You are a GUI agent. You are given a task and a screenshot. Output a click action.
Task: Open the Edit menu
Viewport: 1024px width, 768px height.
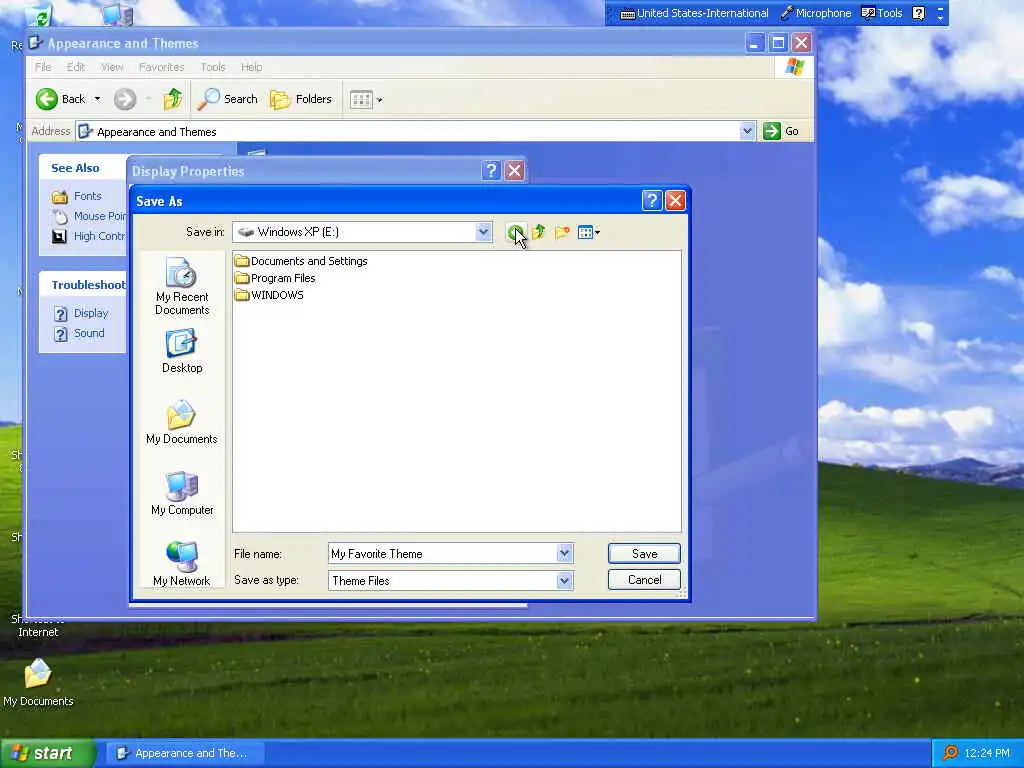(76, 67)
